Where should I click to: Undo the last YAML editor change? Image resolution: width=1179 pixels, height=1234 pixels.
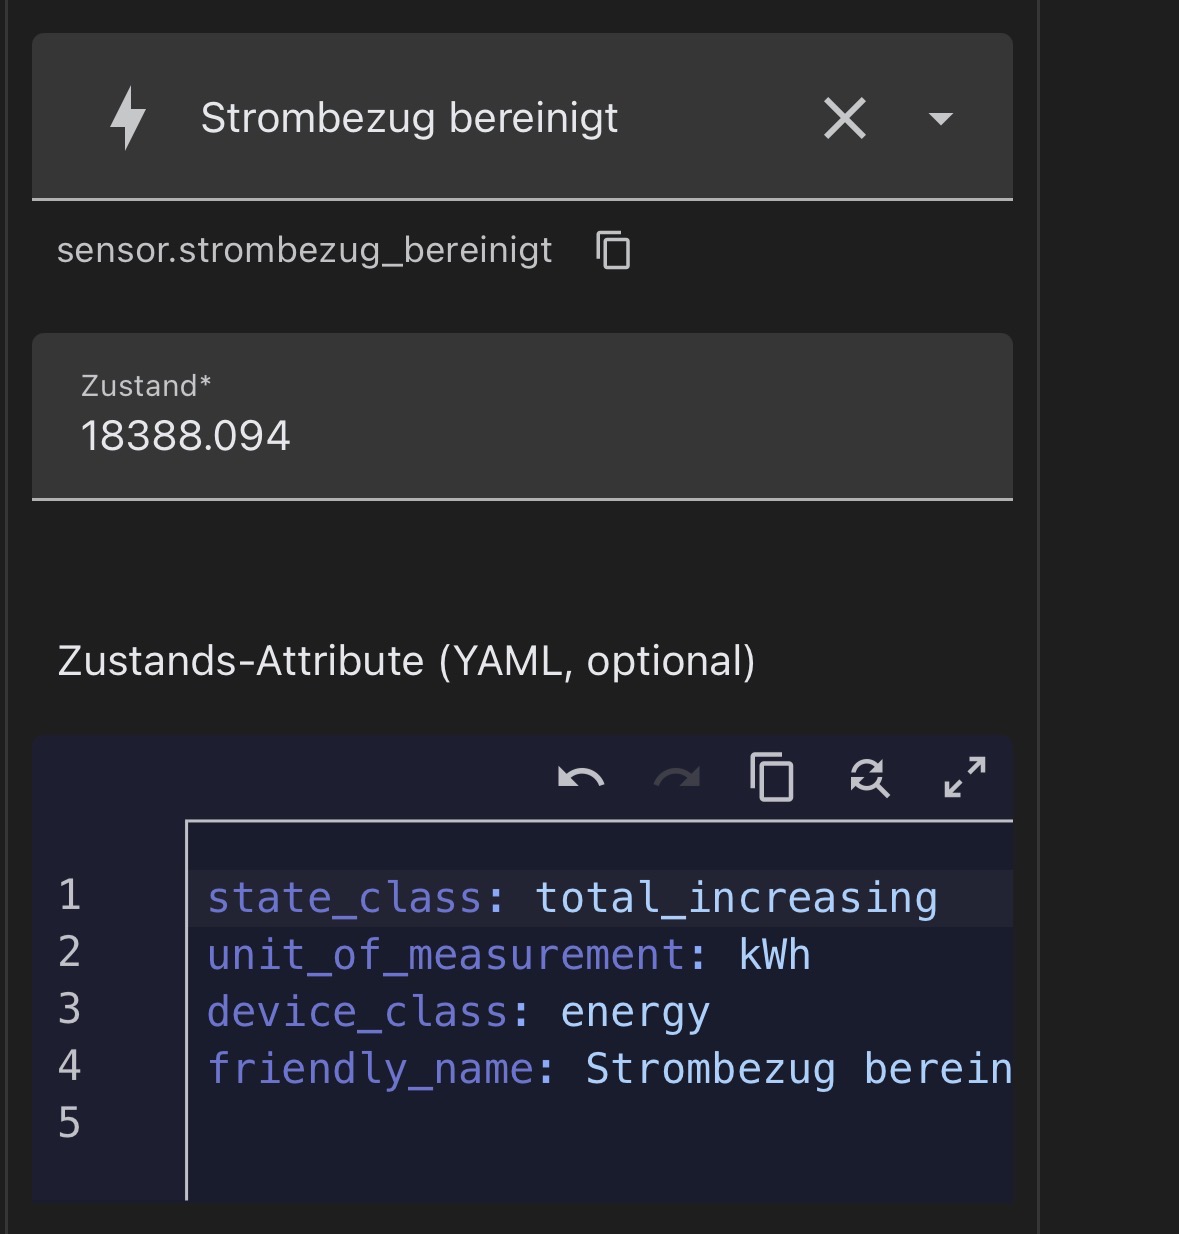pyautogui.click(x=581, y=777)
